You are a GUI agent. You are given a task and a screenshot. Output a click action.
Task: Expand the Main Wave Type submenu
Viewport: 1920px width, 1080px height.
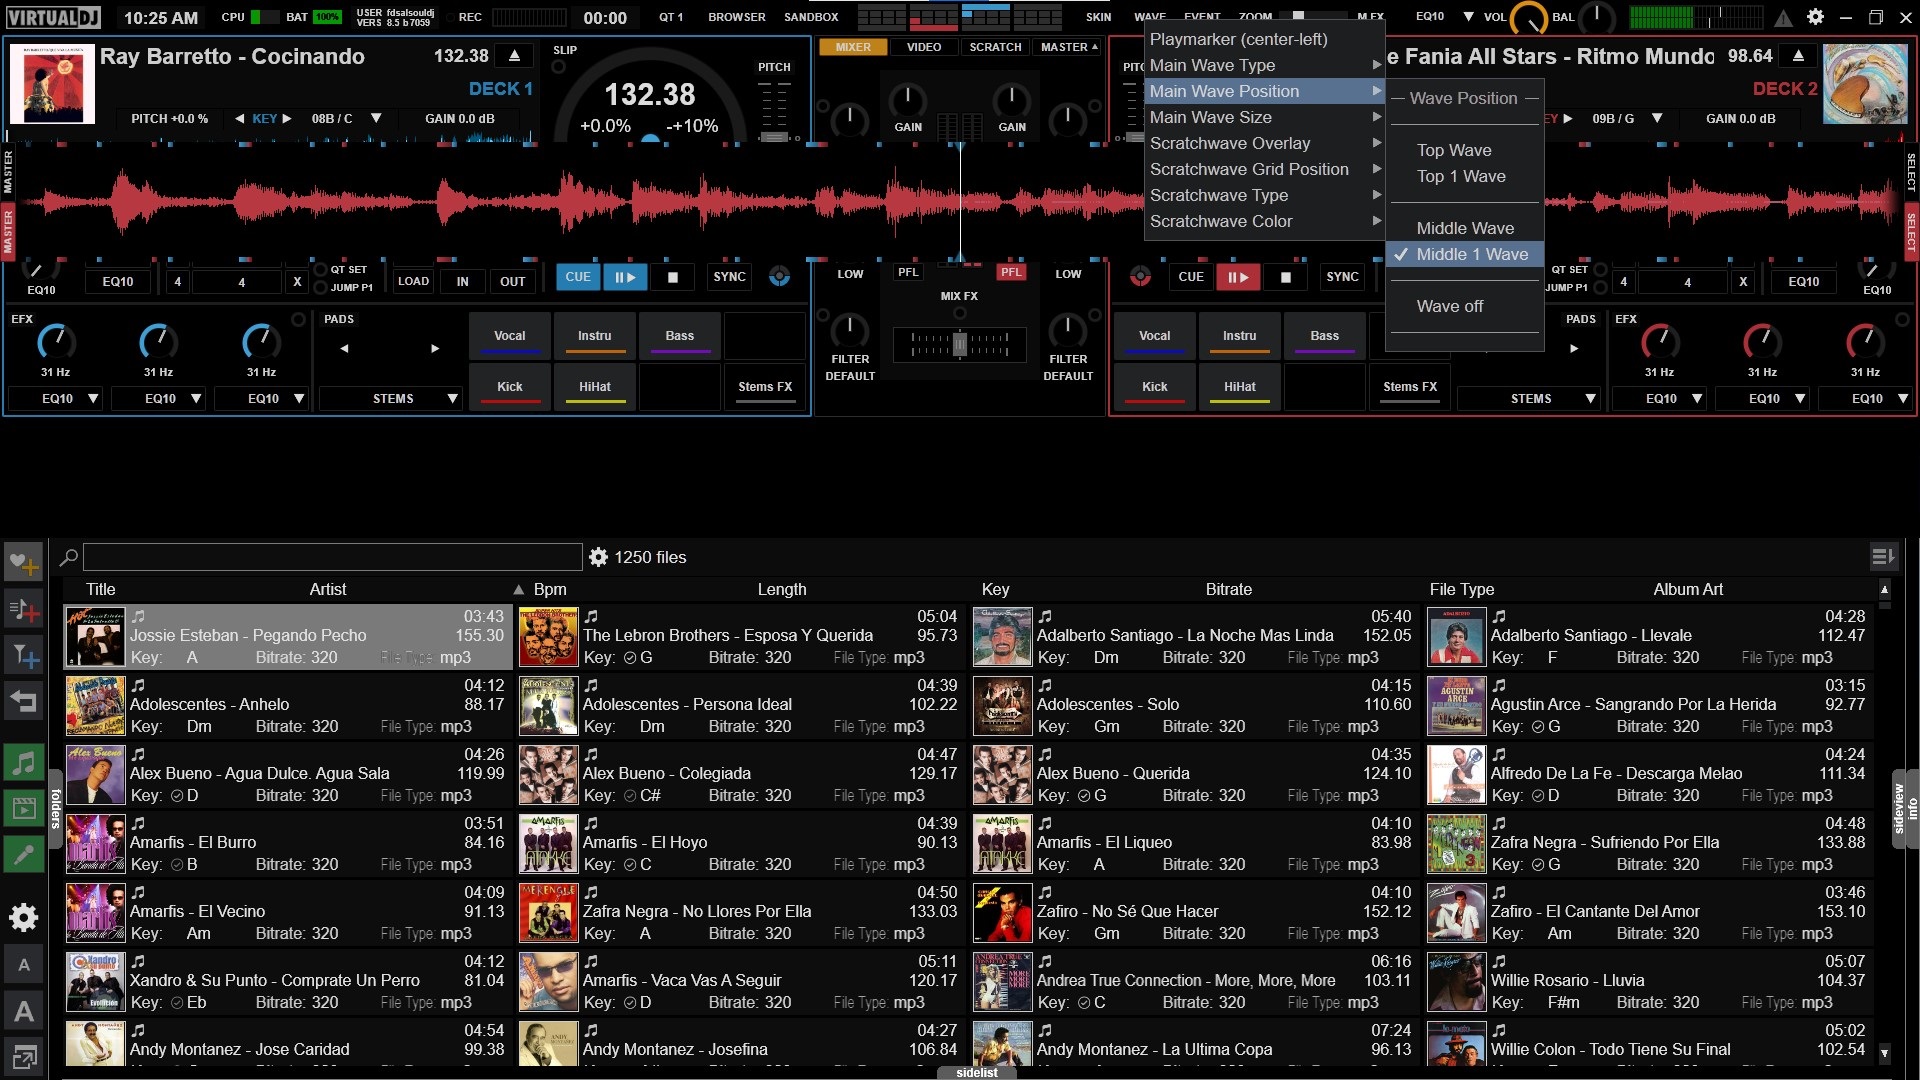1264,65
